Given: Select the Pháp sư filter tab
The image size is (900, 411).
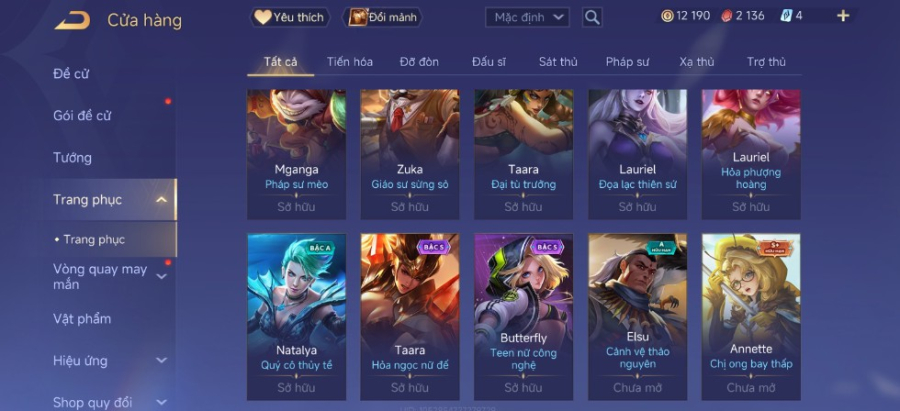Looking at the screenshot, I should click(x=627, y=62).
